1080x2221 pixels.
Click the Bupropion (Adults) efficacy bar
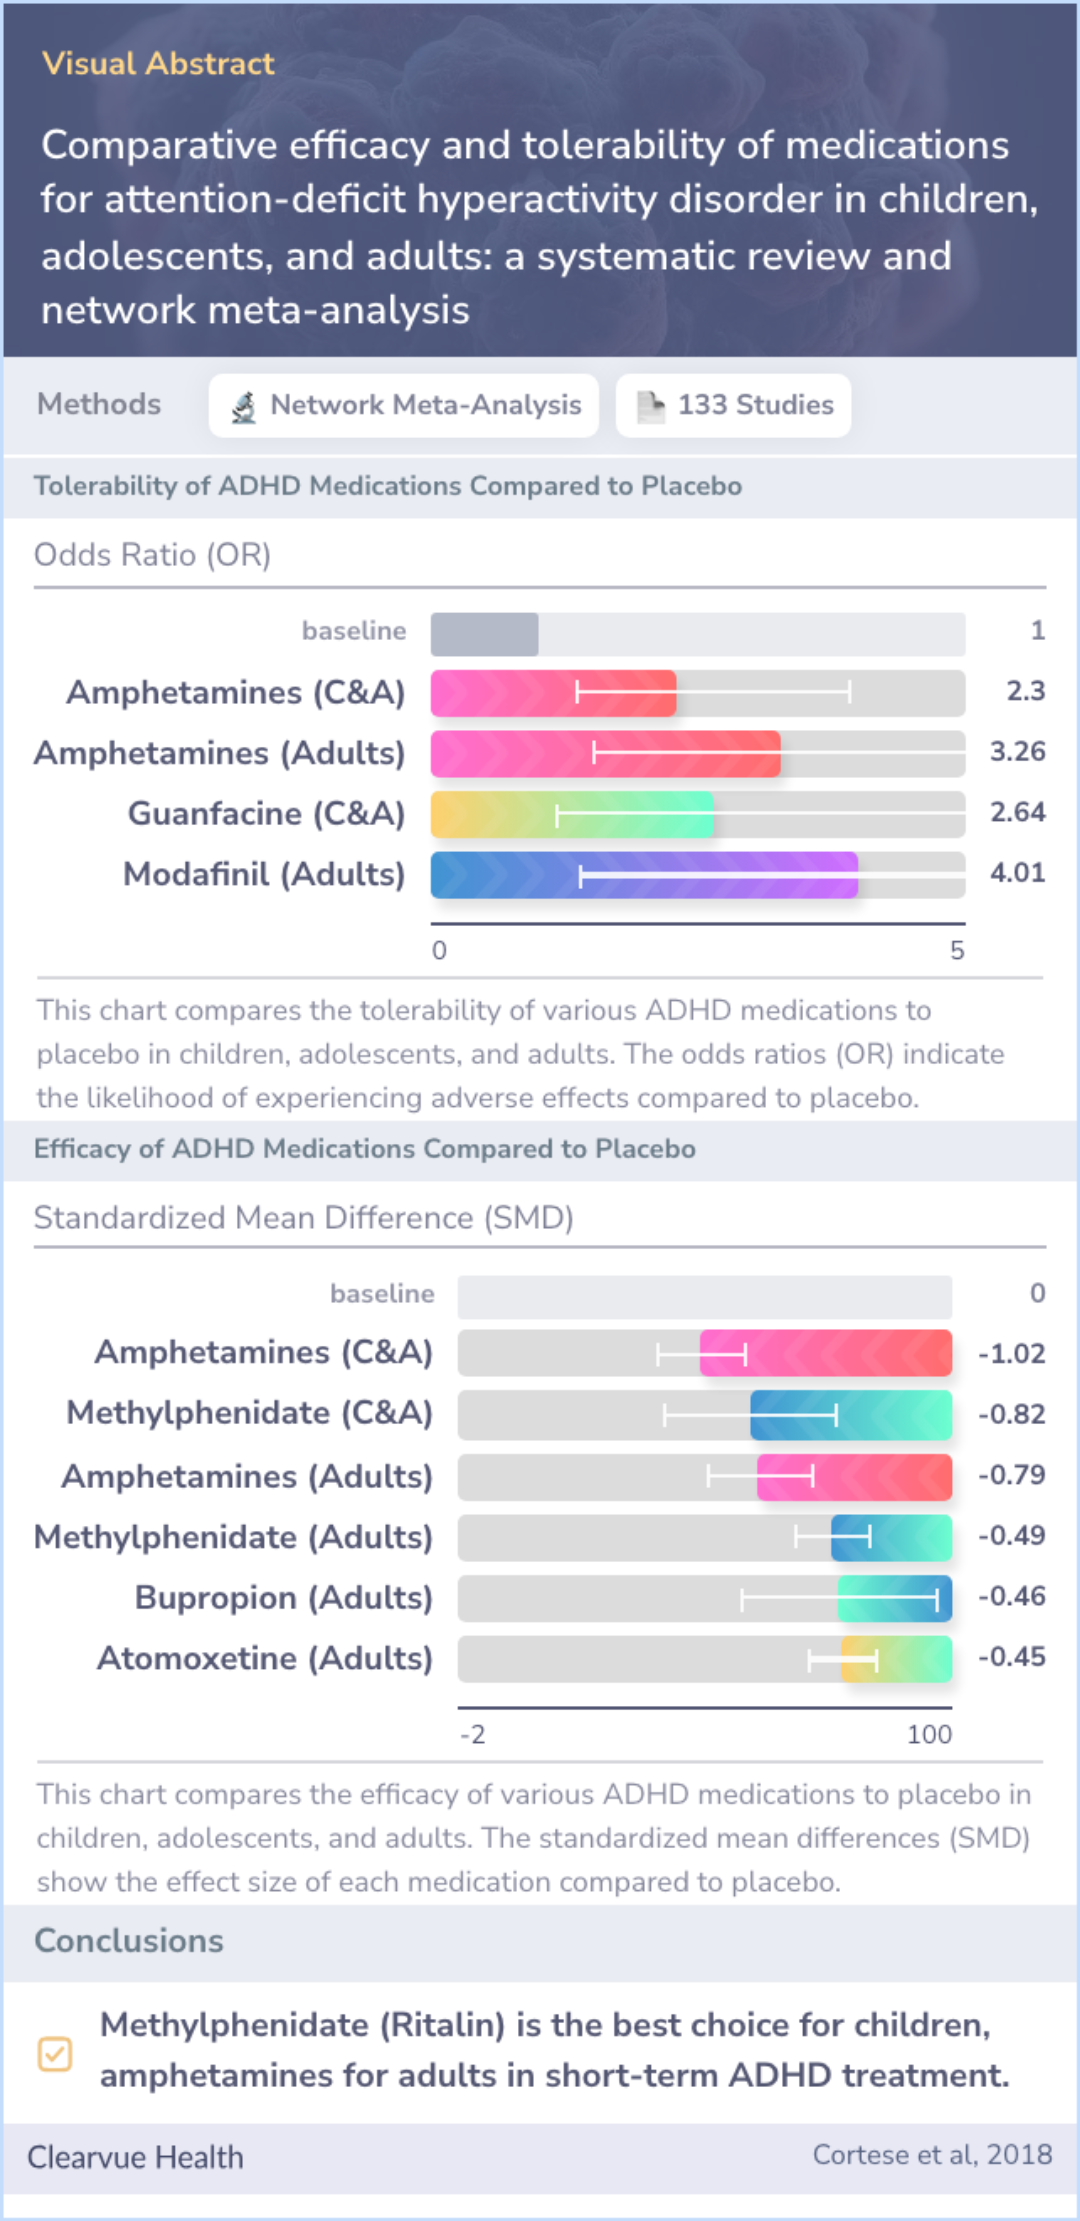pos(894,1598)
